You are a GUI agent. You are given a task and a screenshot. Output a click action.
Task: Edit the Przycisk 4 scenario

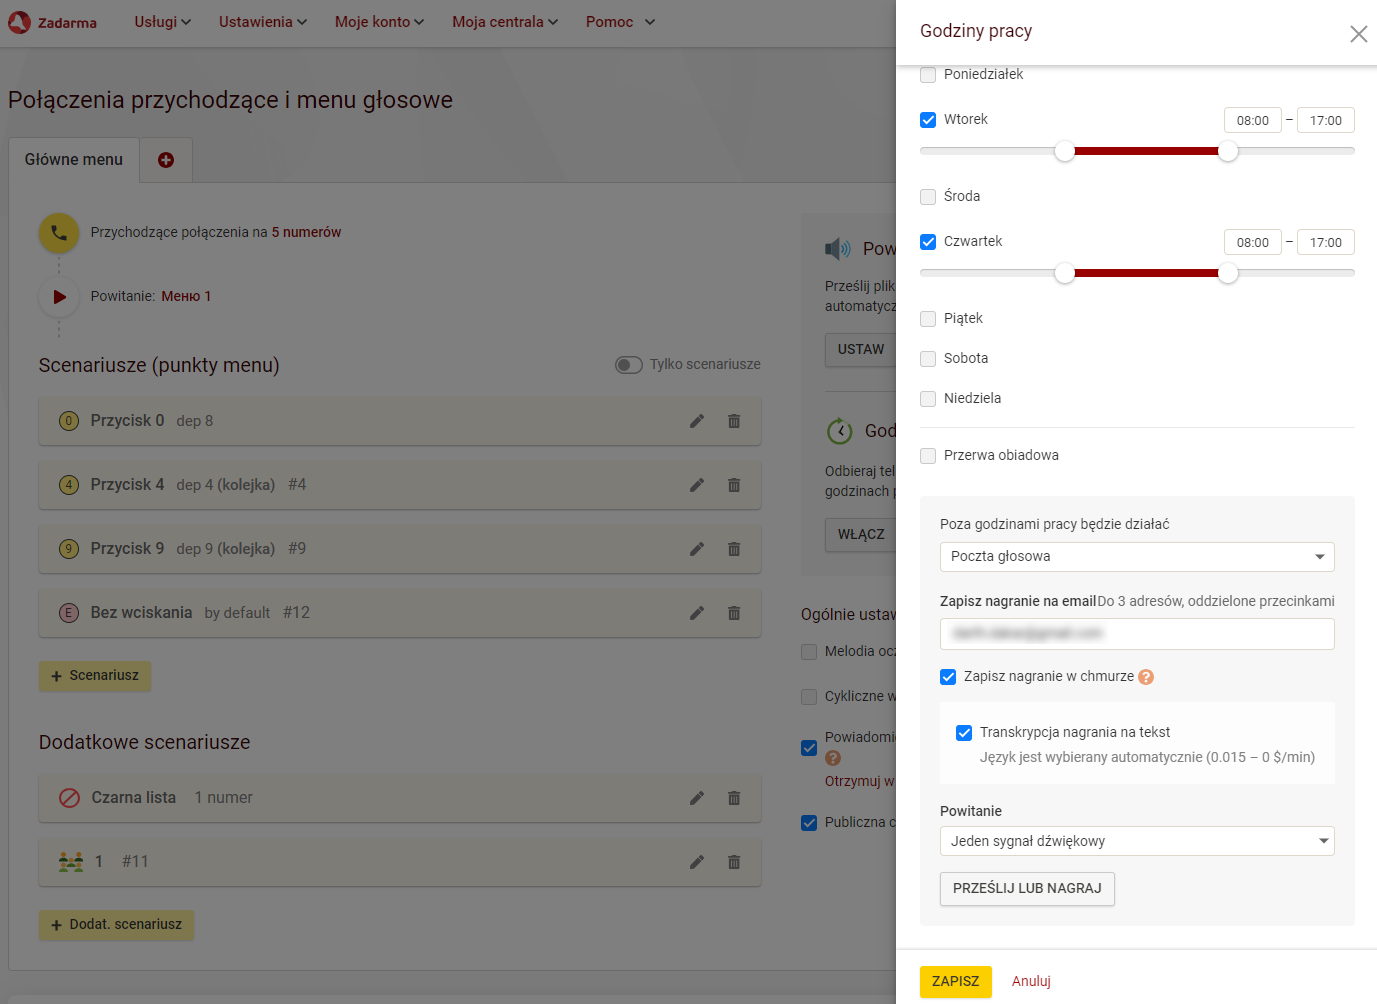tap(697, 485)
